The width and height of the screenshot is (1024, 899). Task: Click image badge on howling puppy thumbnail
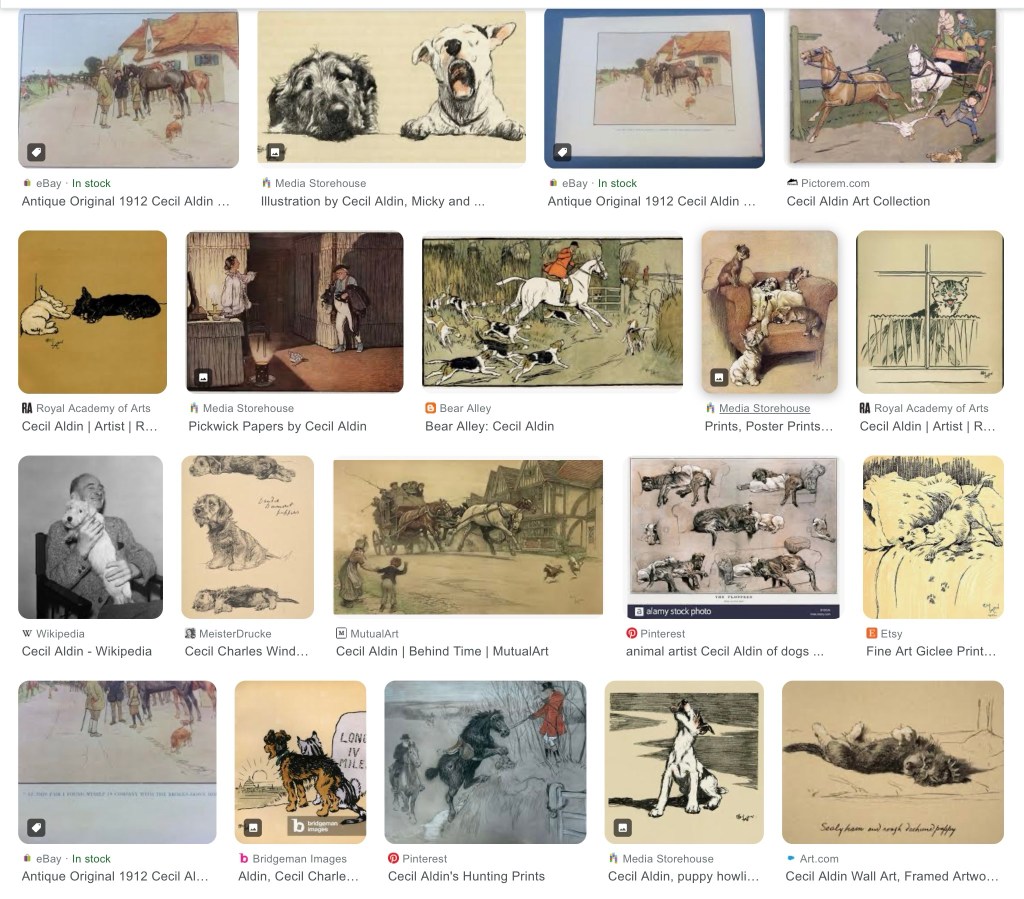[622, 827]
